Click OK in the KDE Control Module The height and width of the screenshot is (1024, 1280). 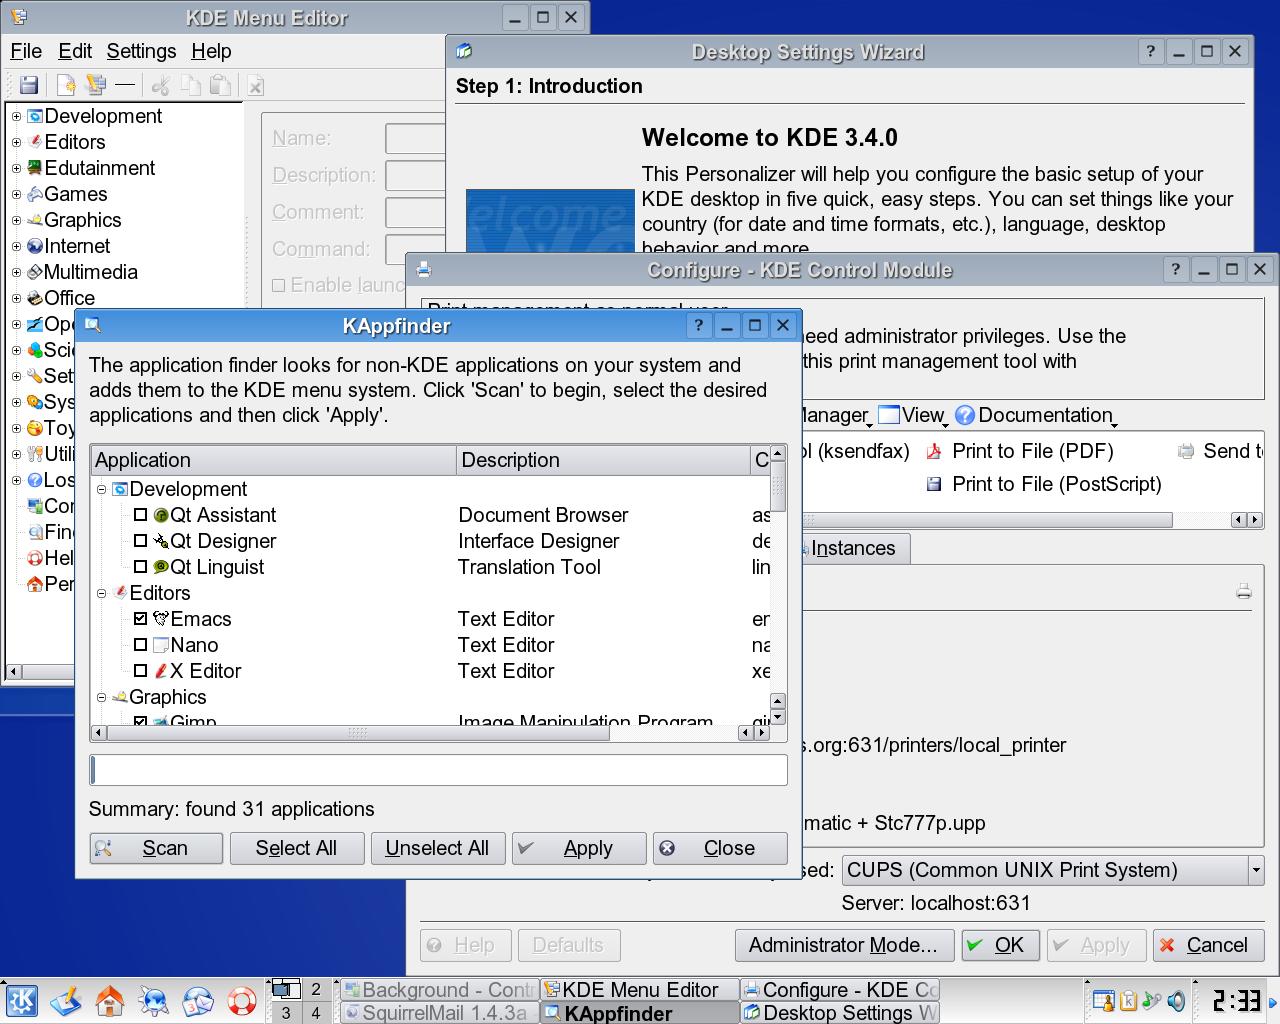tap(1000, 945)
